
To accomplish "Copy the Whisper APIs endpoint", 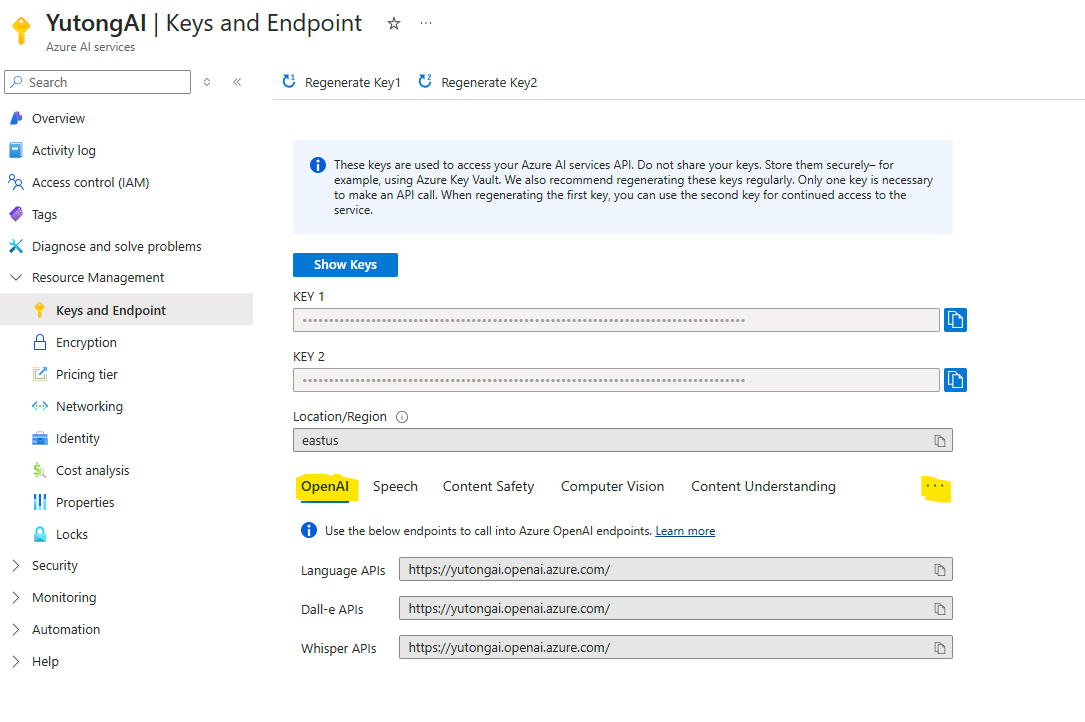I will [x=940, y=648].
